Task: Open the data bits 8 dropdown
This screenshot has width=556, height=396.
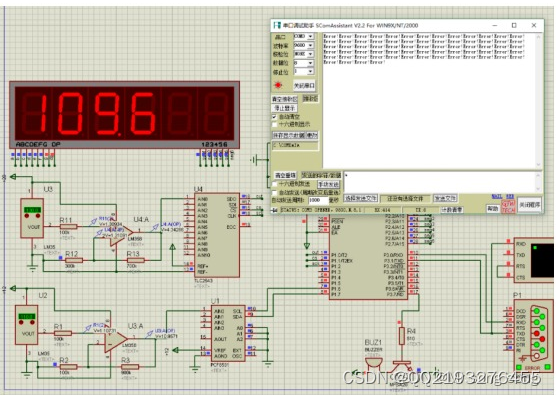Action: [x=303, y=63]
